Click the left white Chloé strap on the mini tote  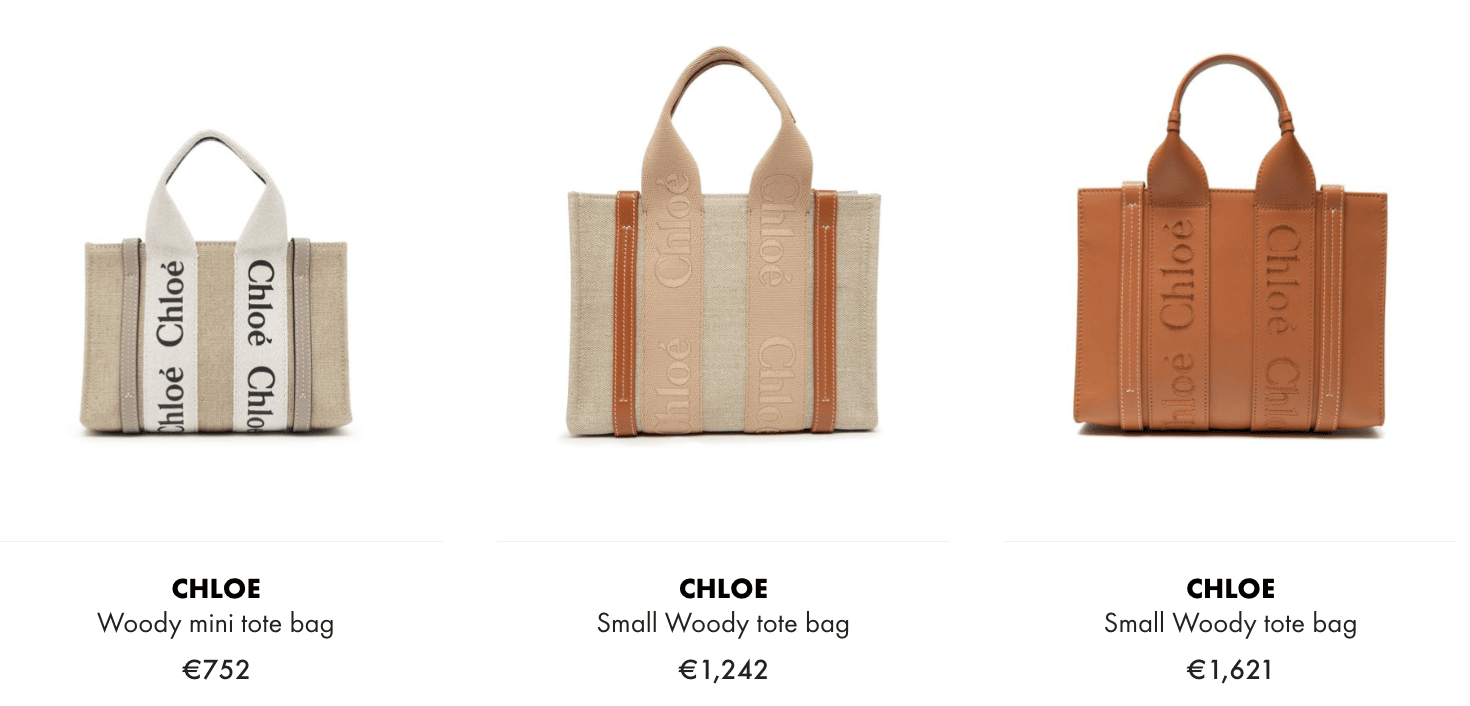pyautogui.click(x=171, y=335)
